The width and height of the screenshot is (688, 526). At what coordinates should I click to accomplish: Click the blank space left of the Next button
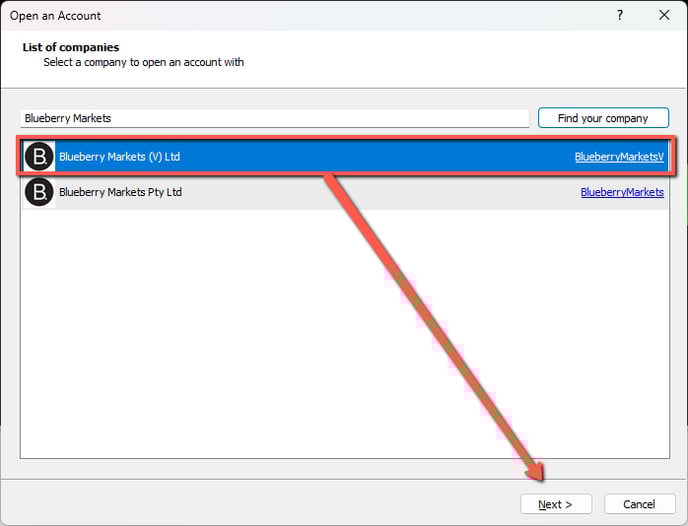click(300, 504)
